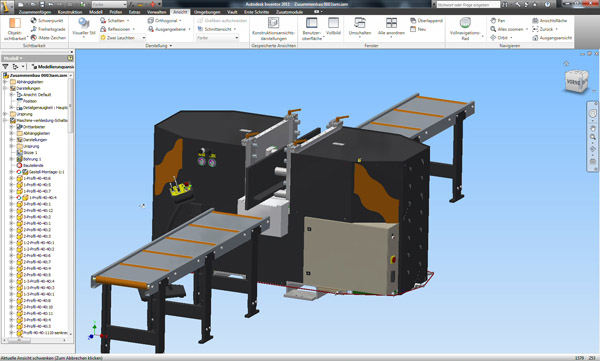
Task: Select 1-Profil-40-40:6 tree item
Action: click(x=37, y=178)
